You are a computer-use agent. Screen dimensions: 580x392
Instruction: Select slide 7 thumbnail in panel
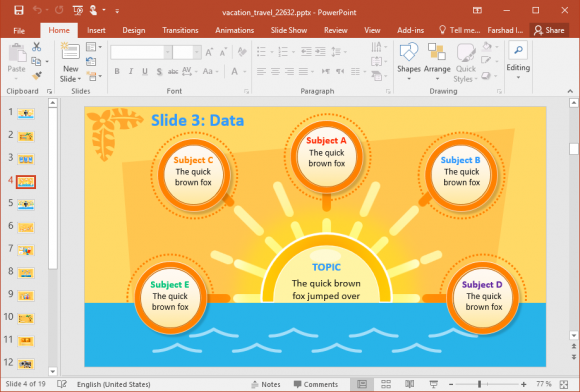pyautogui.click(x=26, y=250)
